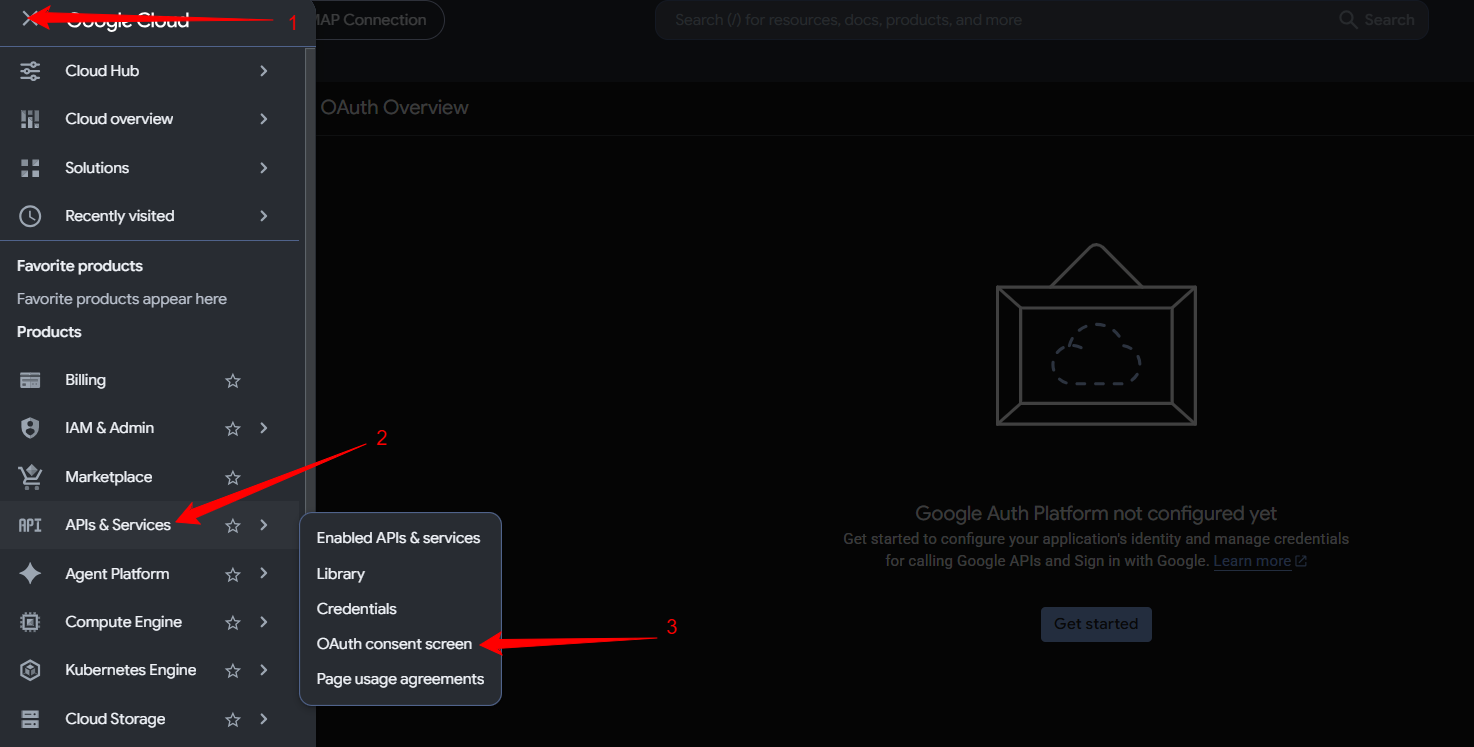Click the Compute Engine chip icon
1474x747 pixels.
point(30,622)
